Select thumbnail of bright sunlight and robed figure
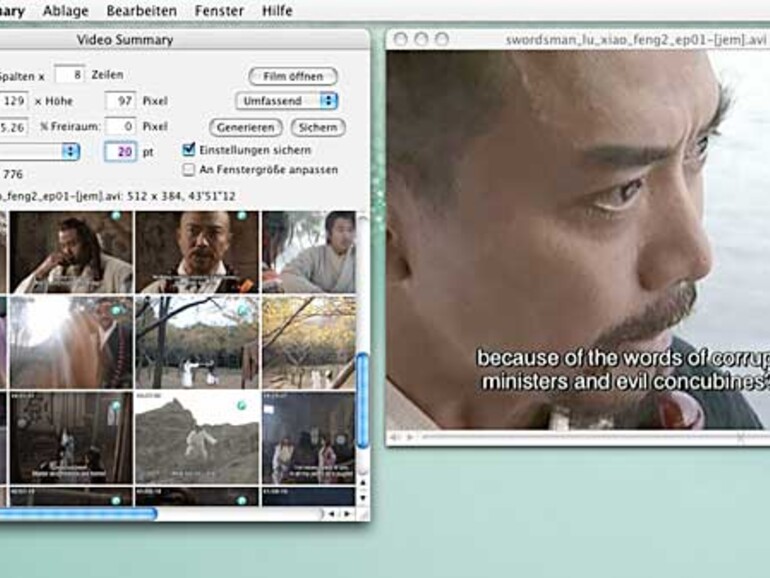 tap(71, 342)
